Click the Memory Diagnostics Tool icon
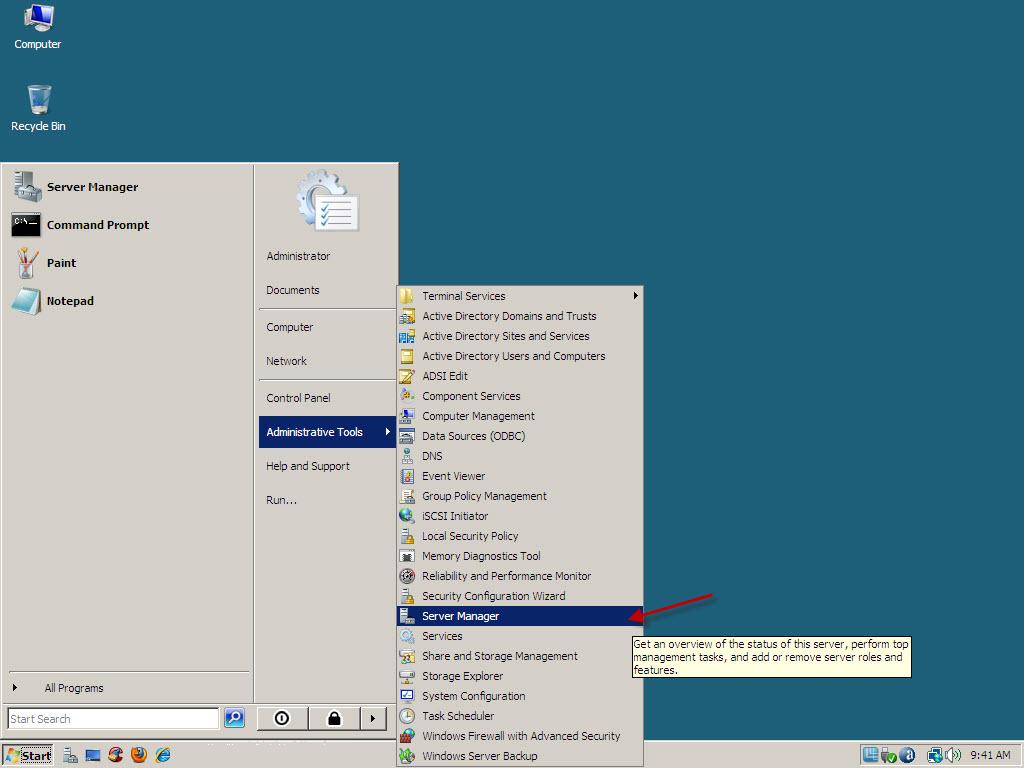This screenshot has height=768, width=1024. click(x=407, y=556)
